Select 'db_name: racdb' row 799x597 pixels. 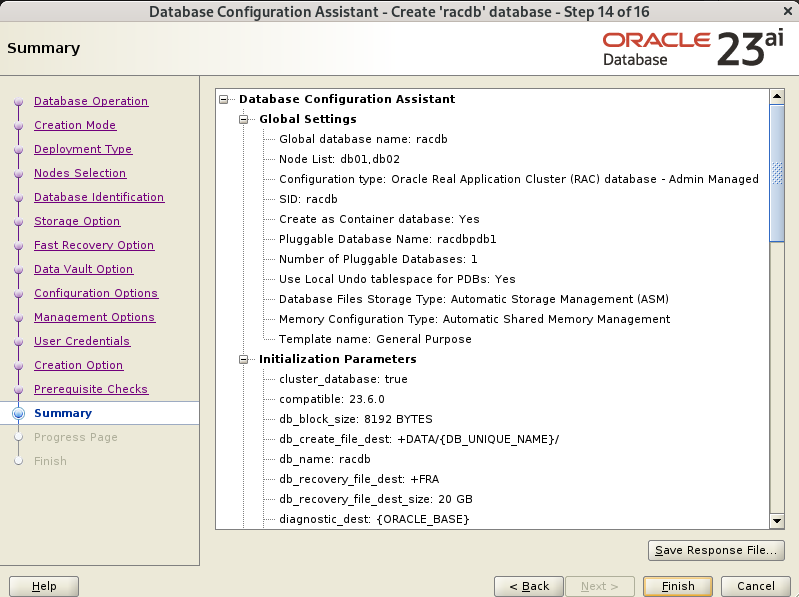pos(325,459)
